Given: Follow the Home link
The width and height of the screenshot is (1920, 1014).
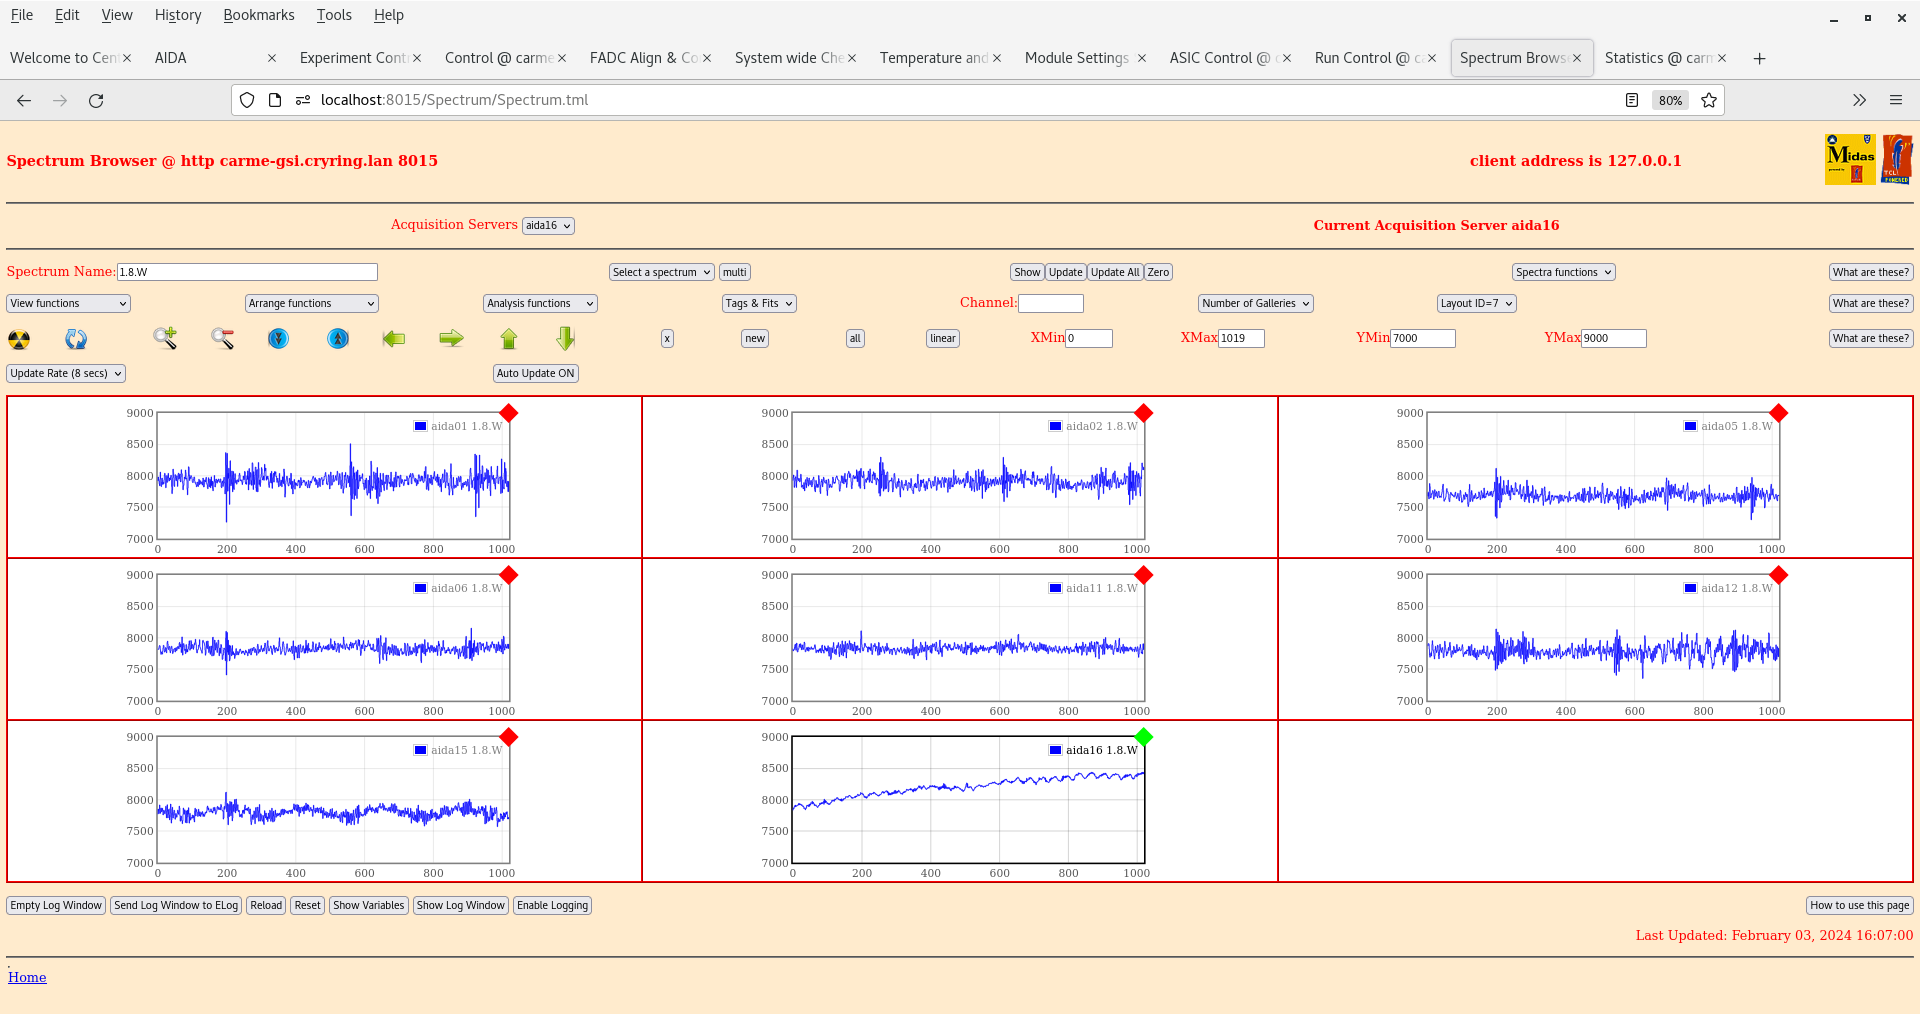Looking at the screenshot, I should point(27,977).
